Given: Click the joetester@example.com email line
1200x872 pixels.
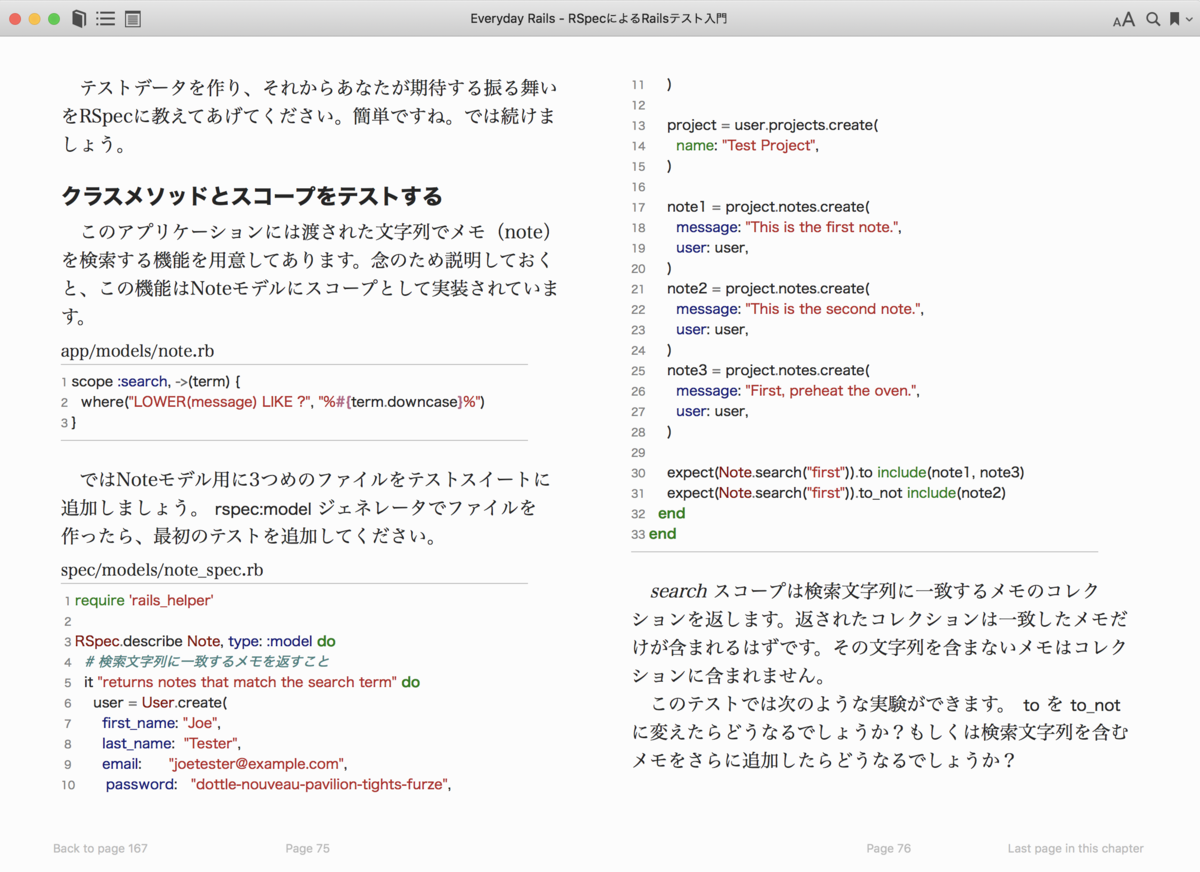Looking at the screenshot, I should (x=224, y=764).
